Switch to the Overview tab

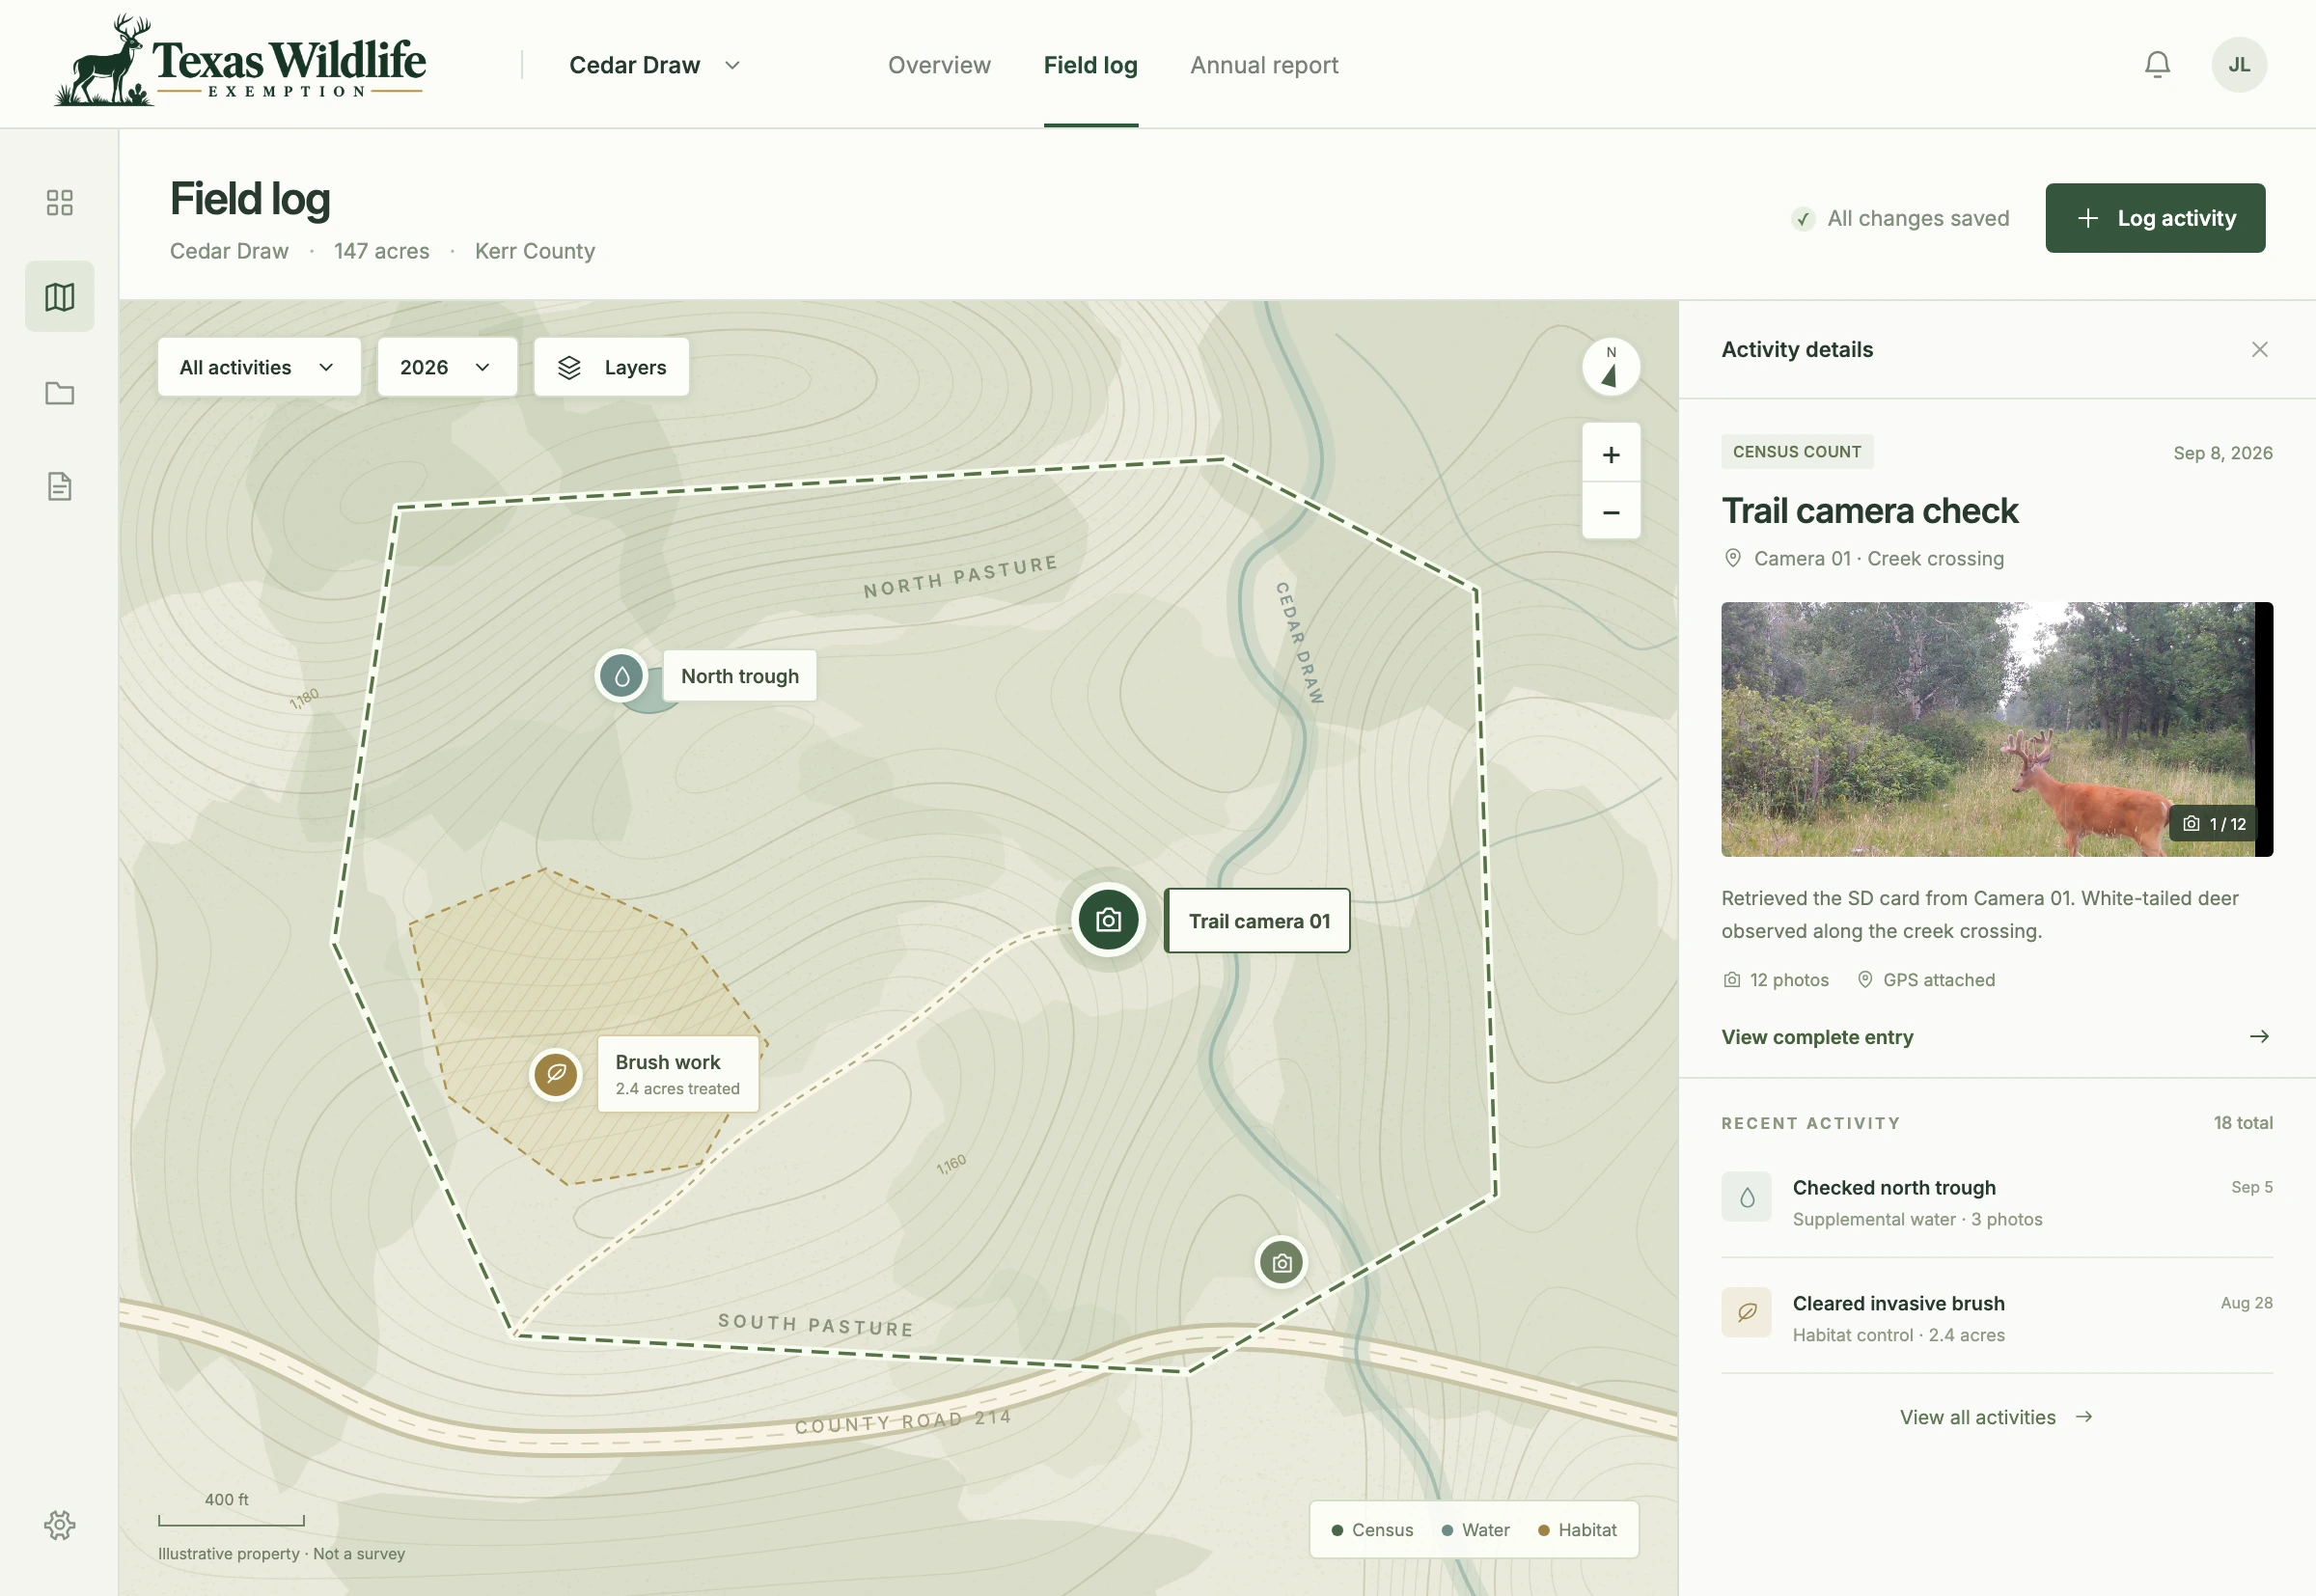click(x=939, y=65)
